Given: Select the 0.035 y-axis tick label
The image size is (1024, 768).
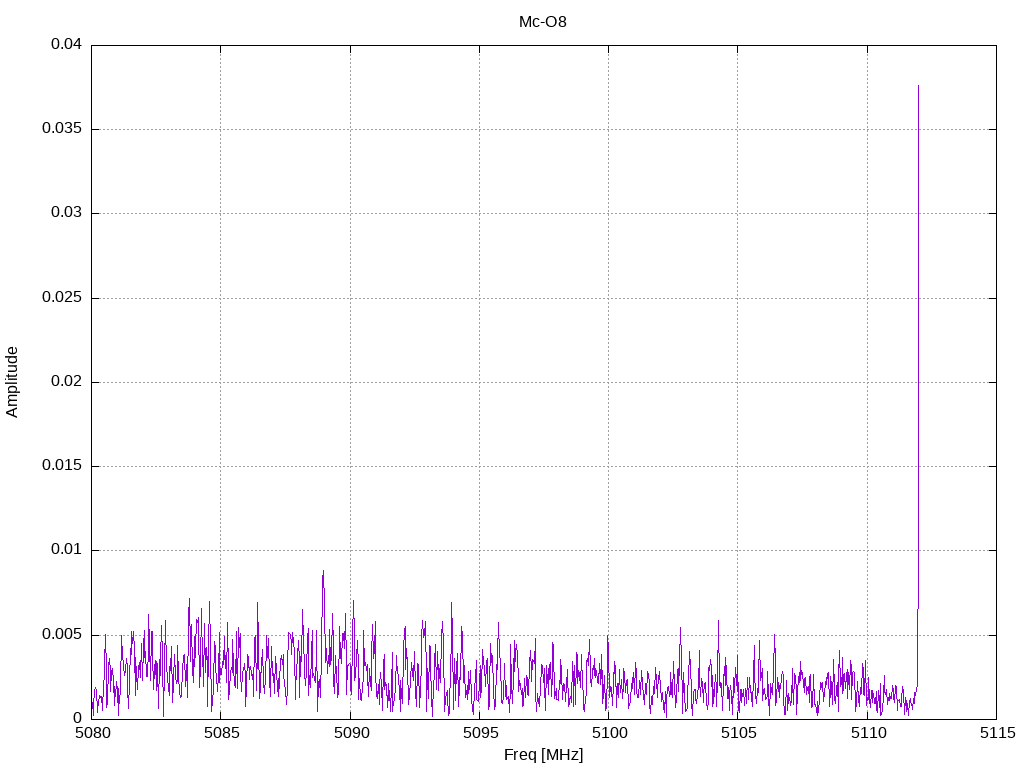Looking at the screenshot, I should pos(62,129).
